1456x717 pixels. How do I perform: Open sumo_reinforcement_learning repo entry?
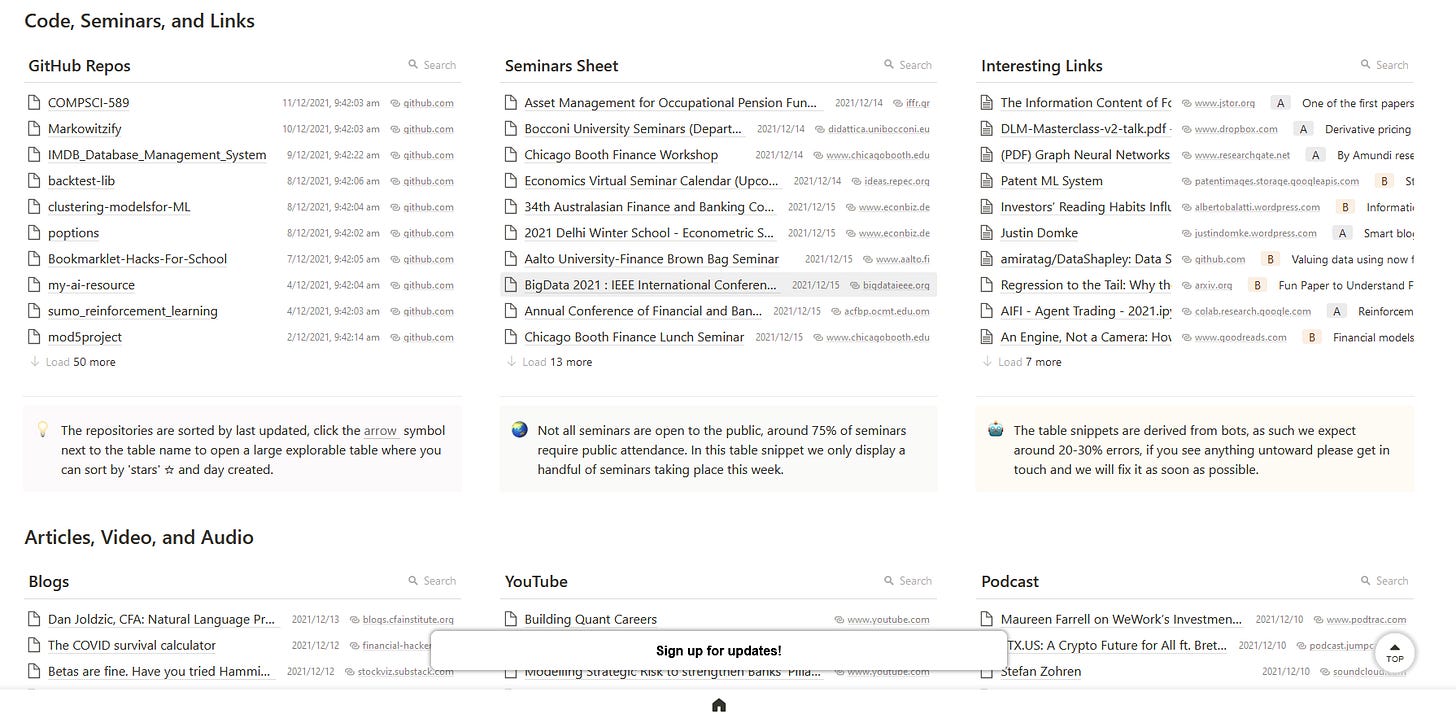point(133,311)
